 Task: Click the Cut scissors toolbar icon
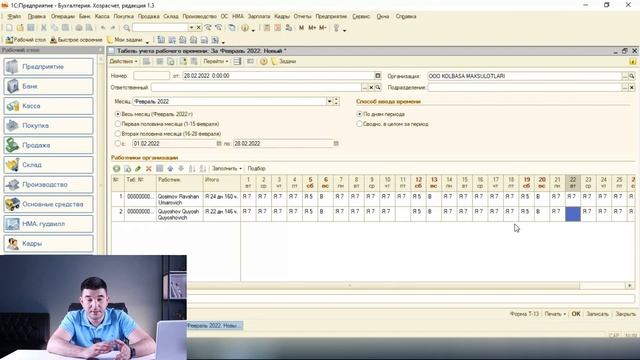coord(44,28)
